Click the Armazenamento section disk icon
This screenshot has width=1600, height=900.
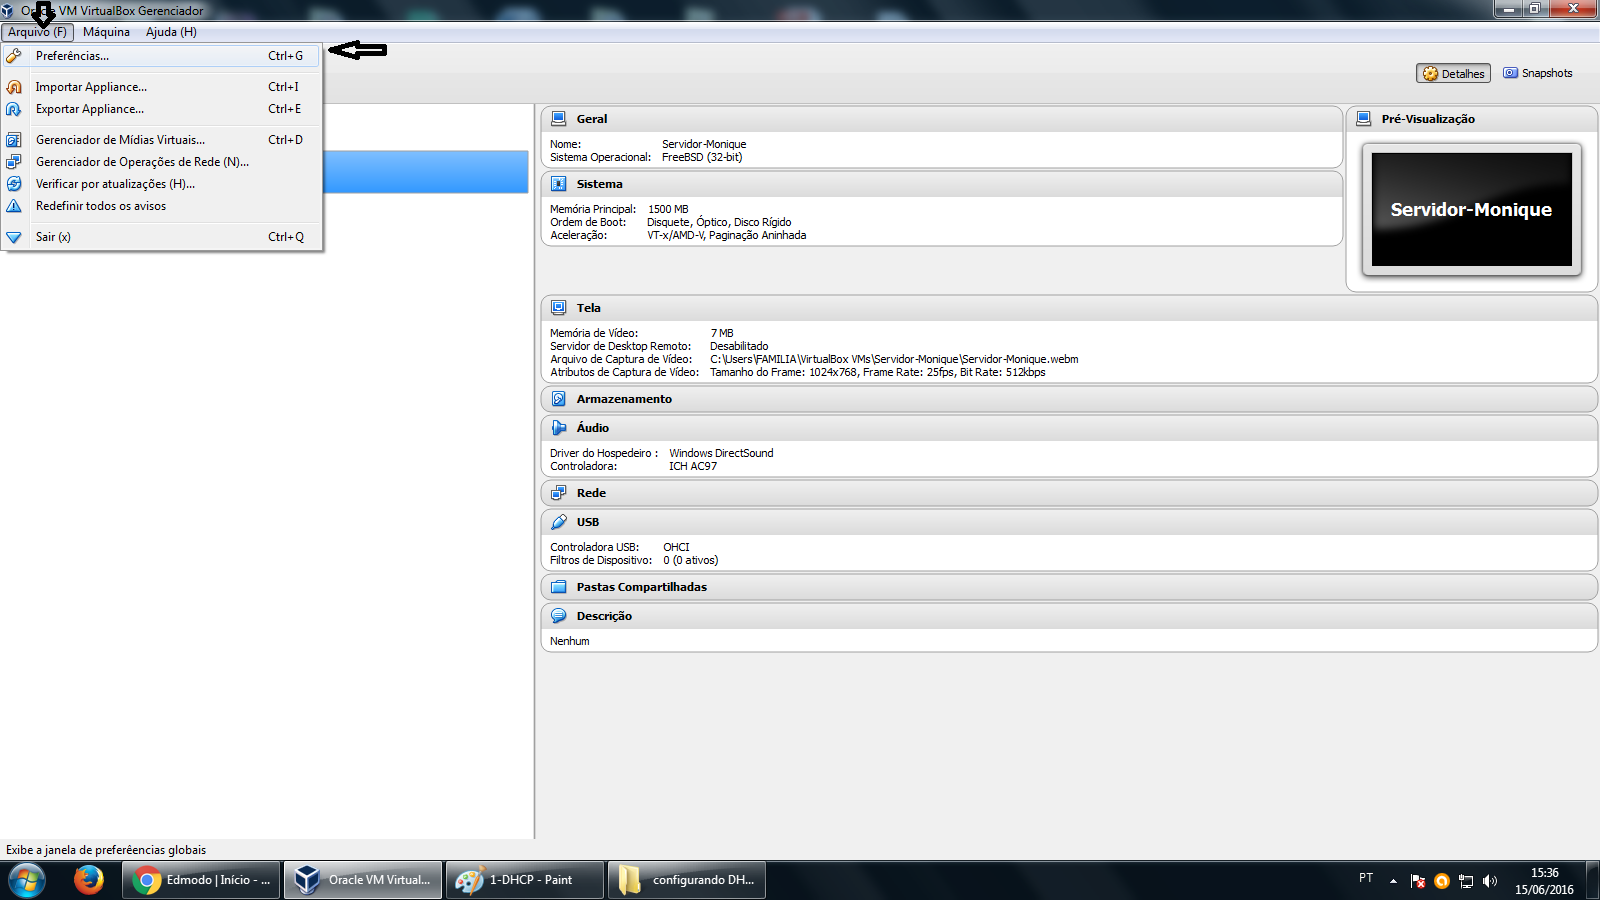click(559, 399)
